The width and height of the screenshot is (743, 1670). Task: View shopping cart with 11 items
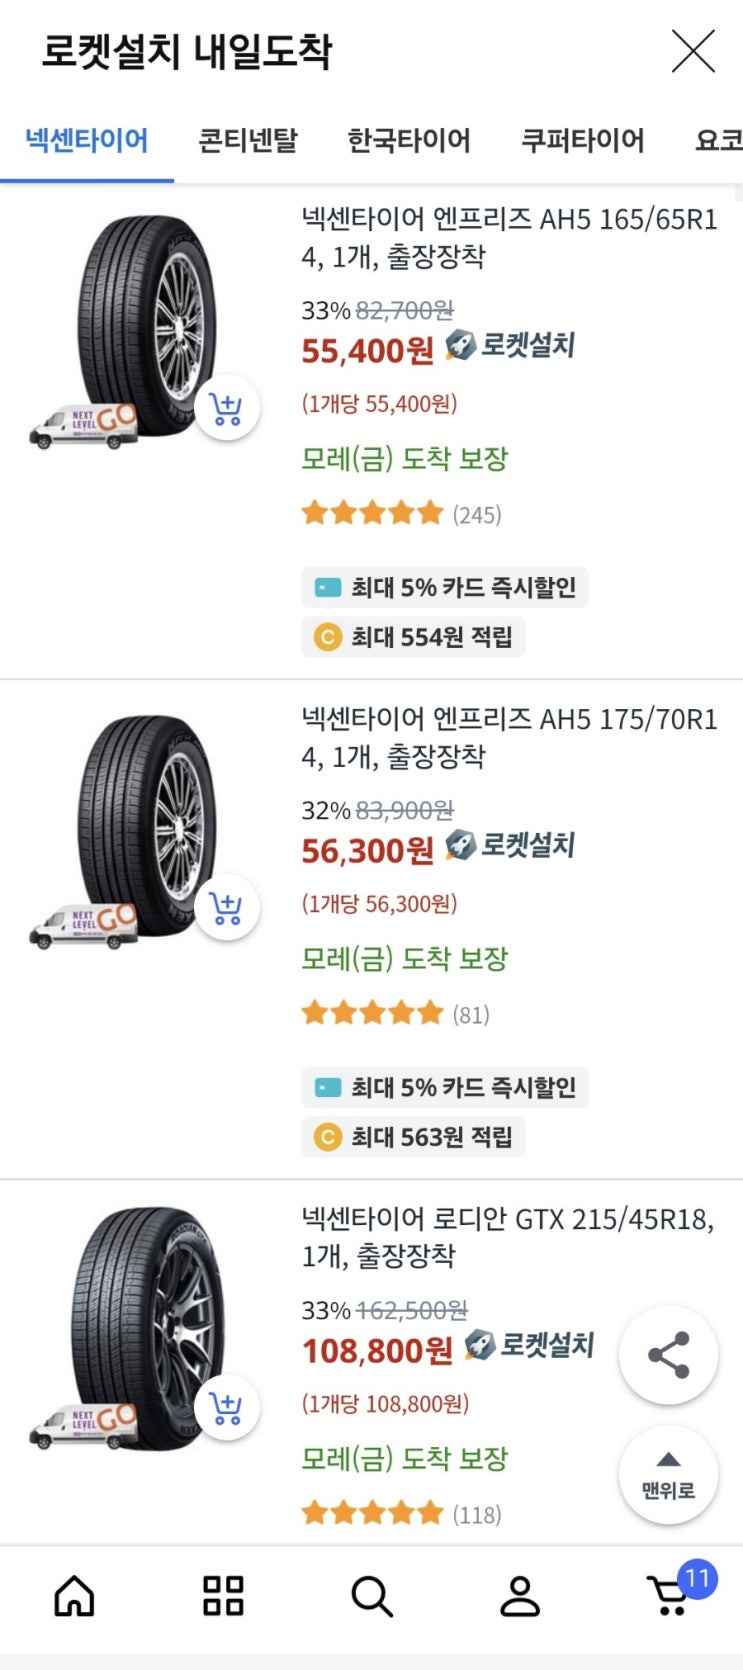670,1596
